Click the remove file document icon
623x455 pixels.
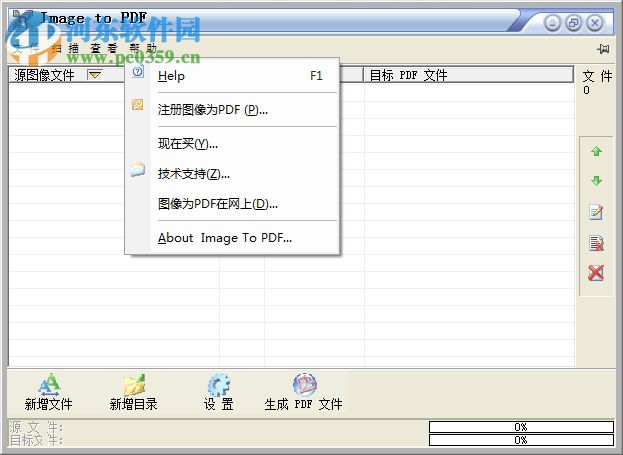[x=596, y=243]
